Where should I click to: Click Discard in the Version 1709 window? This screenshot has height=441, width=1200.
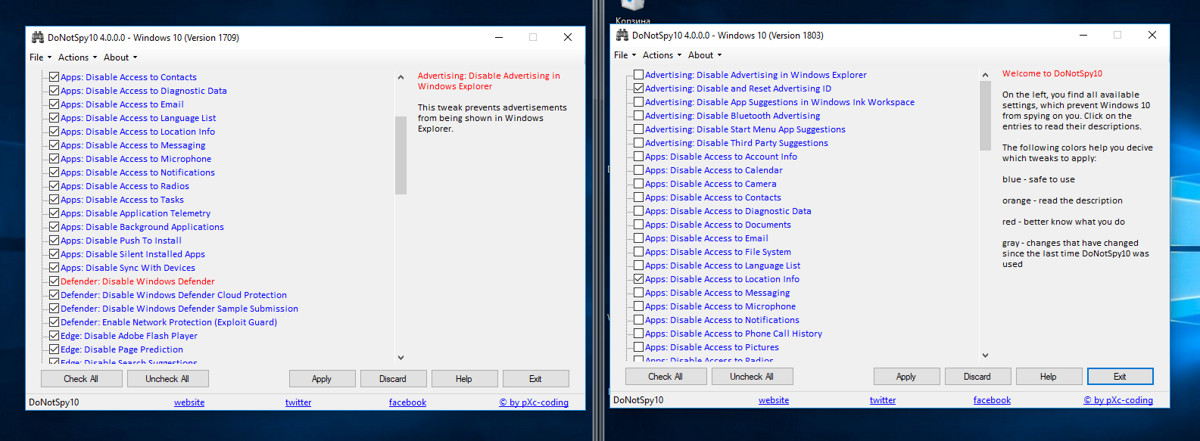click(x=393, y=379)
